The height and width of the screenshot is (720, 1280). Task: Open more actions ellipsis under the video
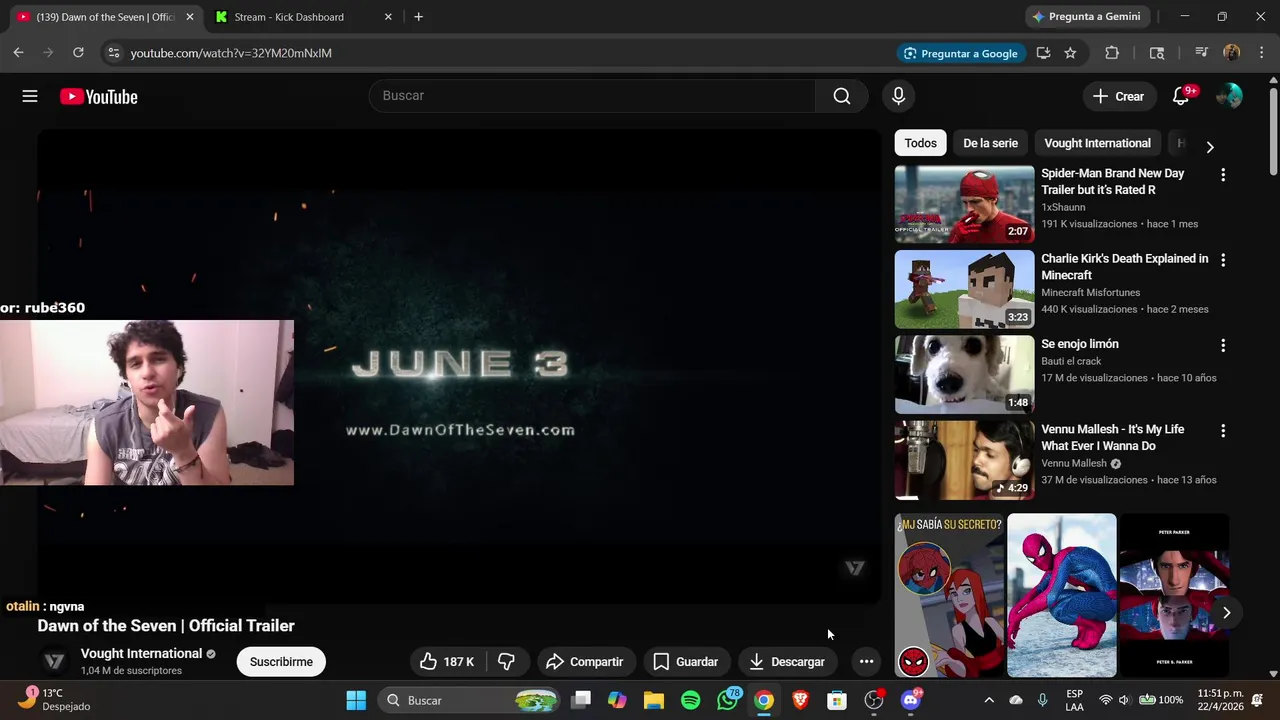pos(866,662)
